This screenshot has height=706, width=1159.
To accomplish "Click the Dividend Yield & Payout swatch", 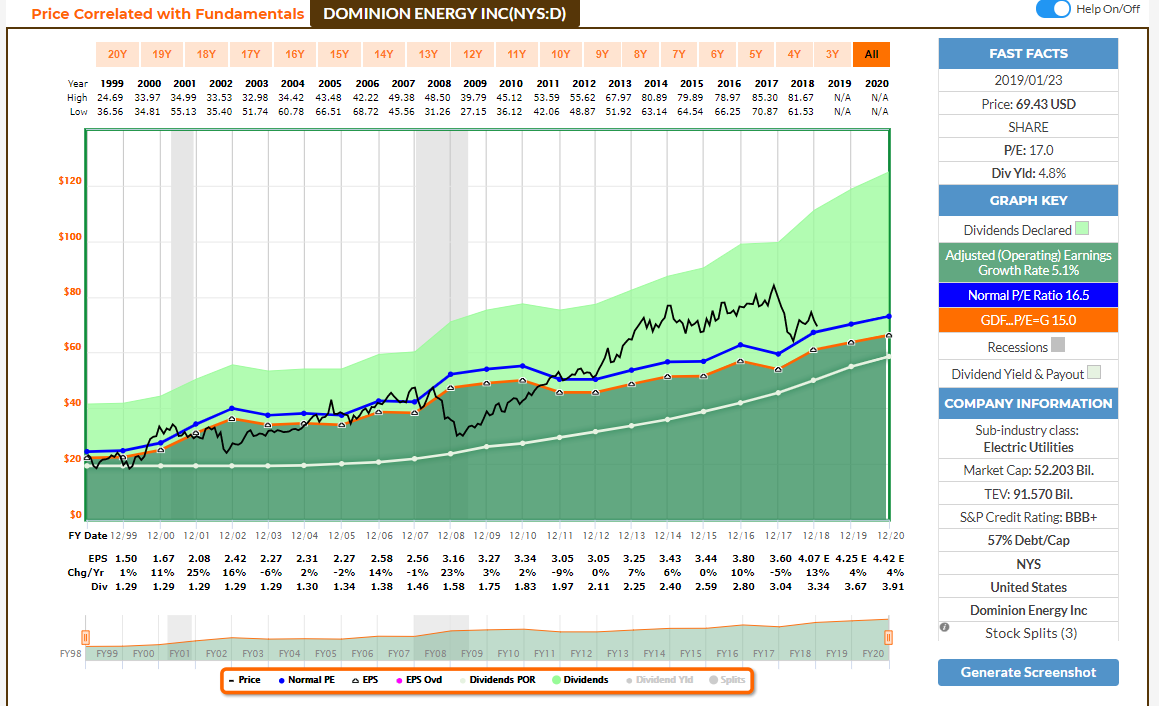I will [x=1094, y=373].
